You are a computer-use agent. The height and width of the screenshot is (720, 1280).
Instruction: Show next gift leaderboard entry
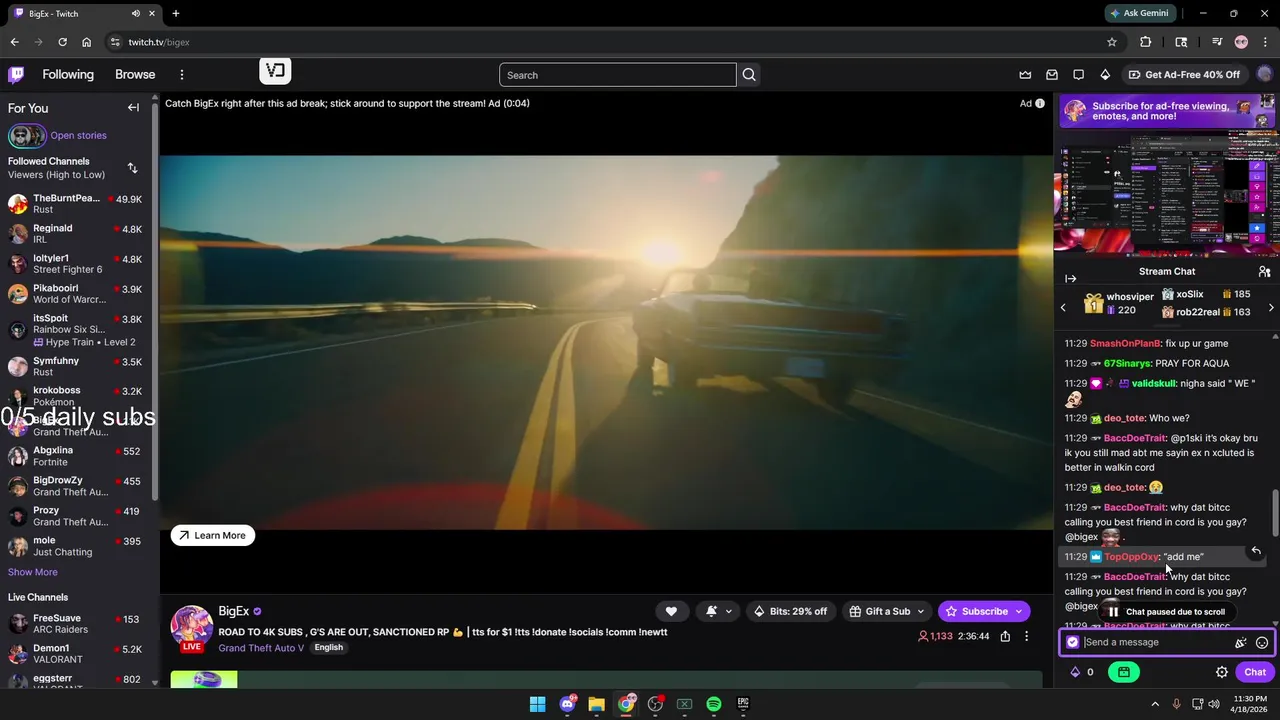tap(1271, 308)
